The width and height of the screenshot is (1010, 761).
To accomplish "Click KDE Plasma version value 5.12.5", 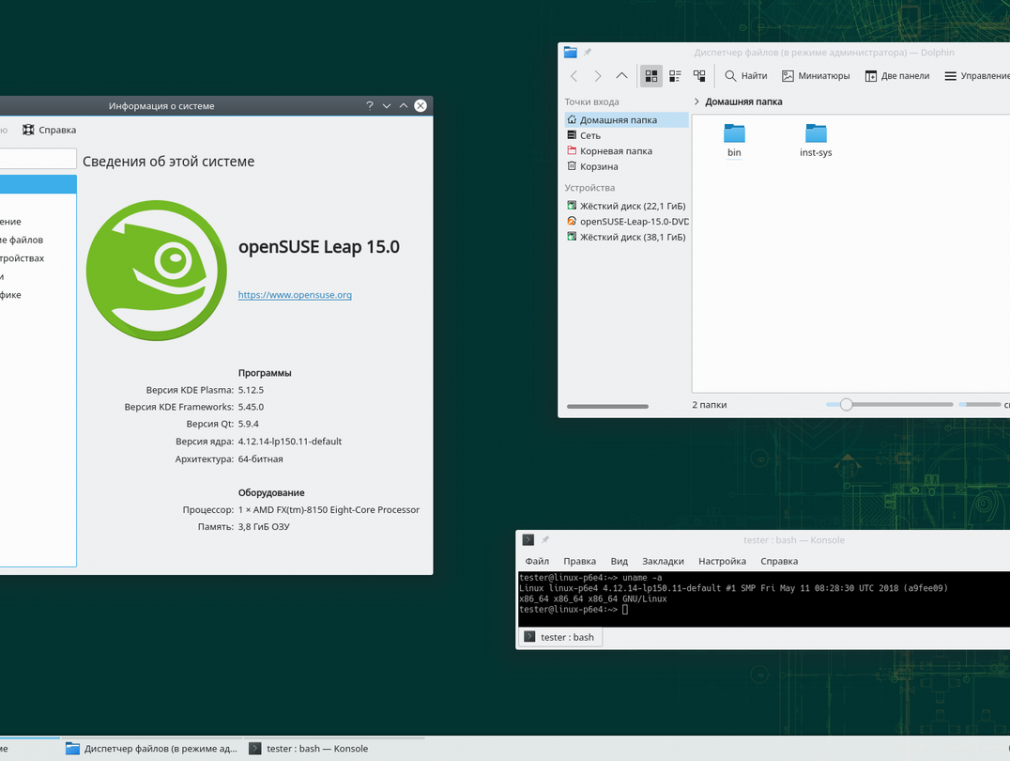I will 251,390.
